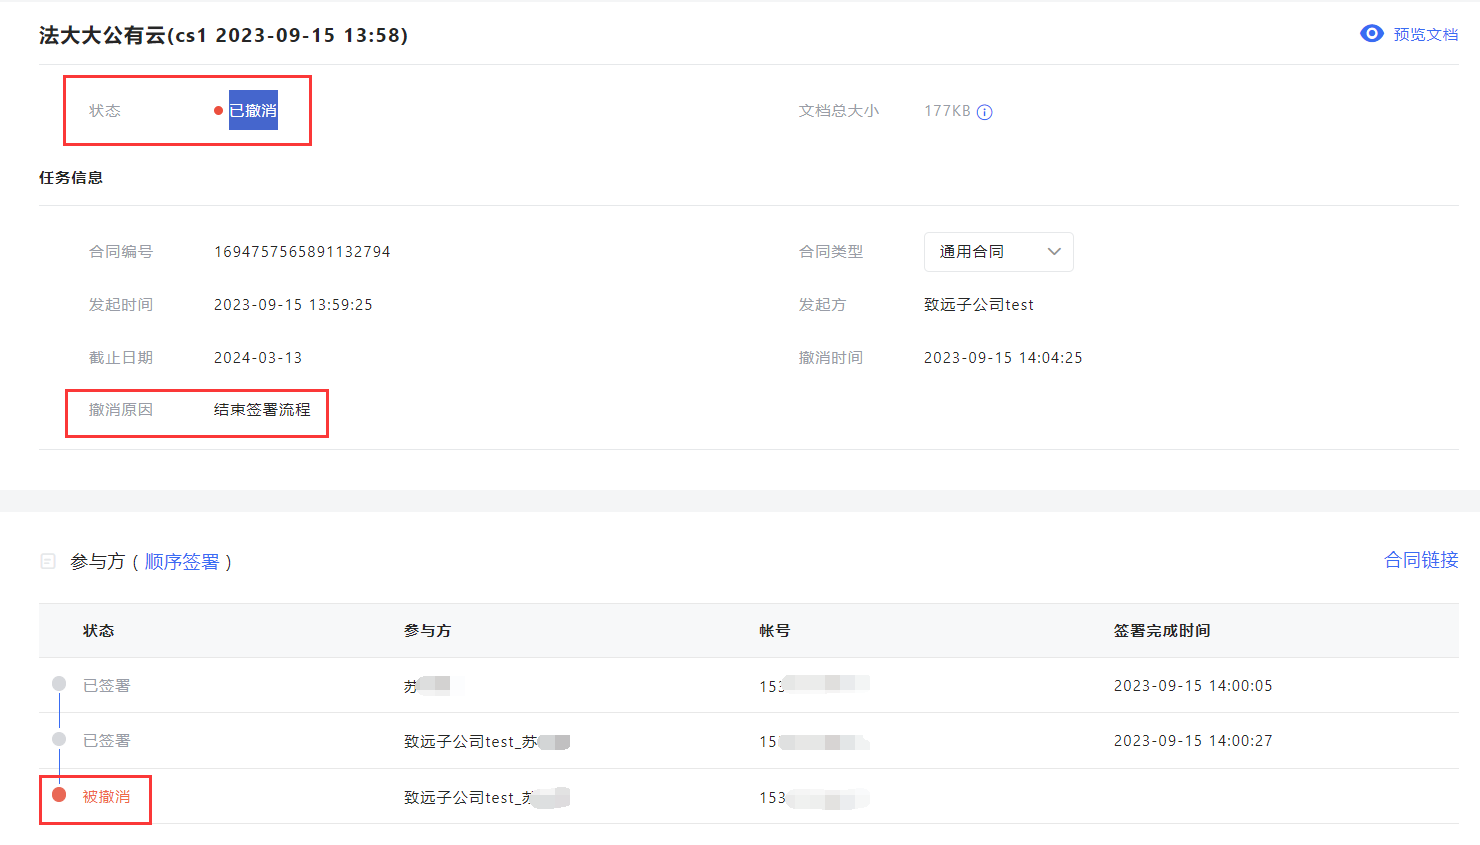
Task: Click the signing time 2023-09-15 14:00:27
Action: (1193, 741)
